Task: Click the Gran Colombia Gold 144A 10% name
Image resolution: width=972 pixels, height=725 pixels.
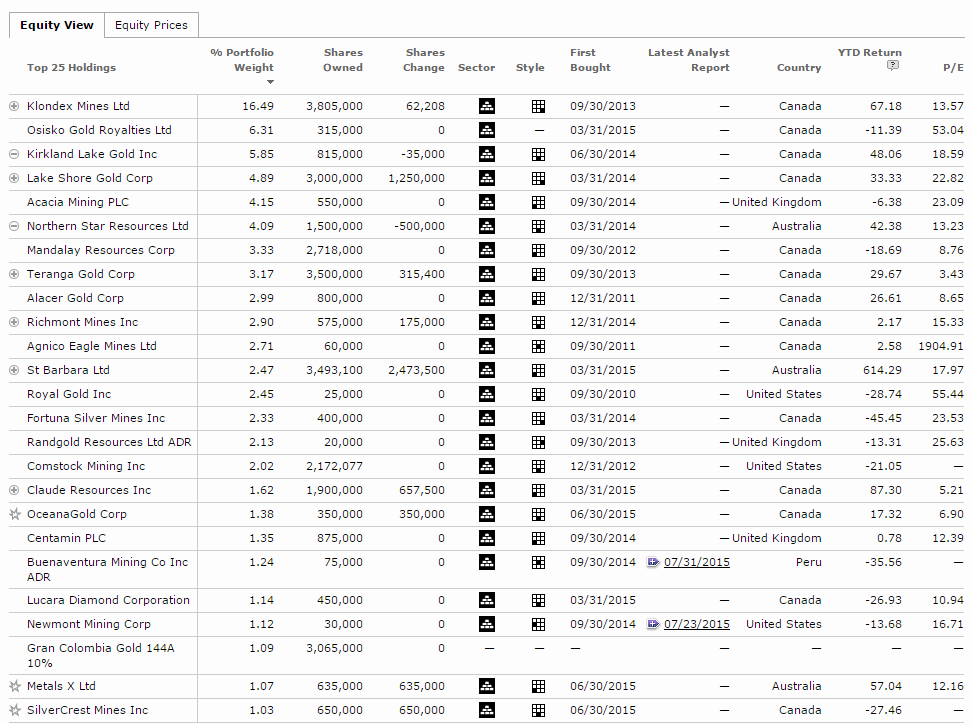Action: coord(100,656)
